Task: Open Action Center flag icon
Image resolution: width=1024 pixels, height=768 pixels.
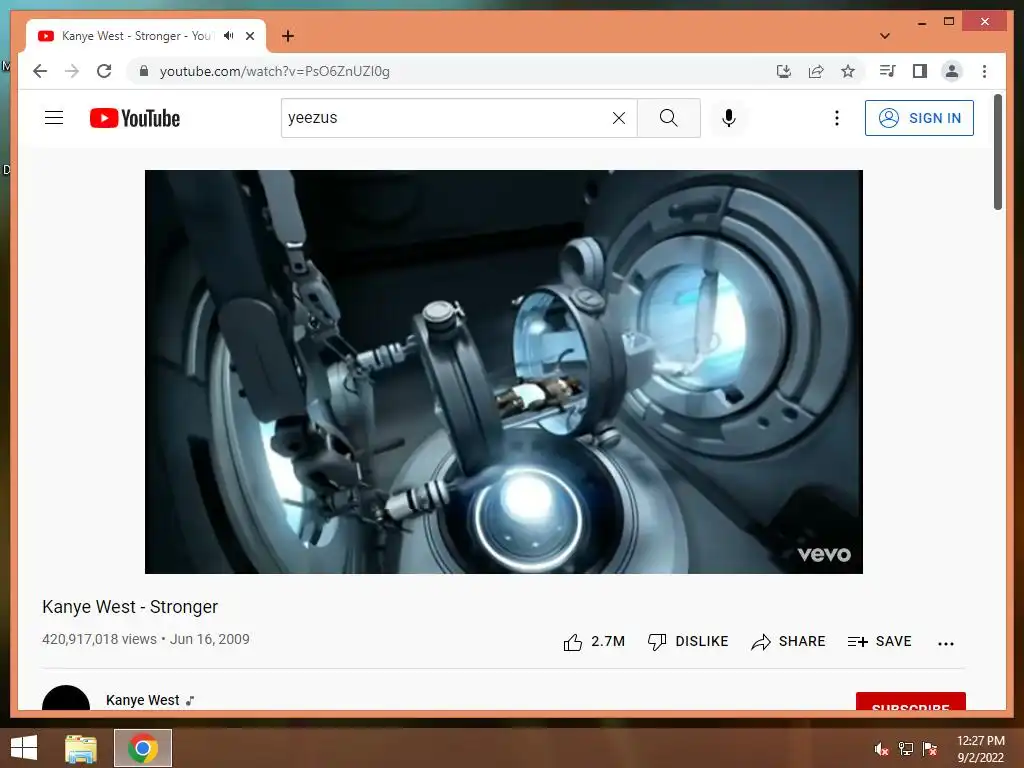Action: [x=930, y=749]
